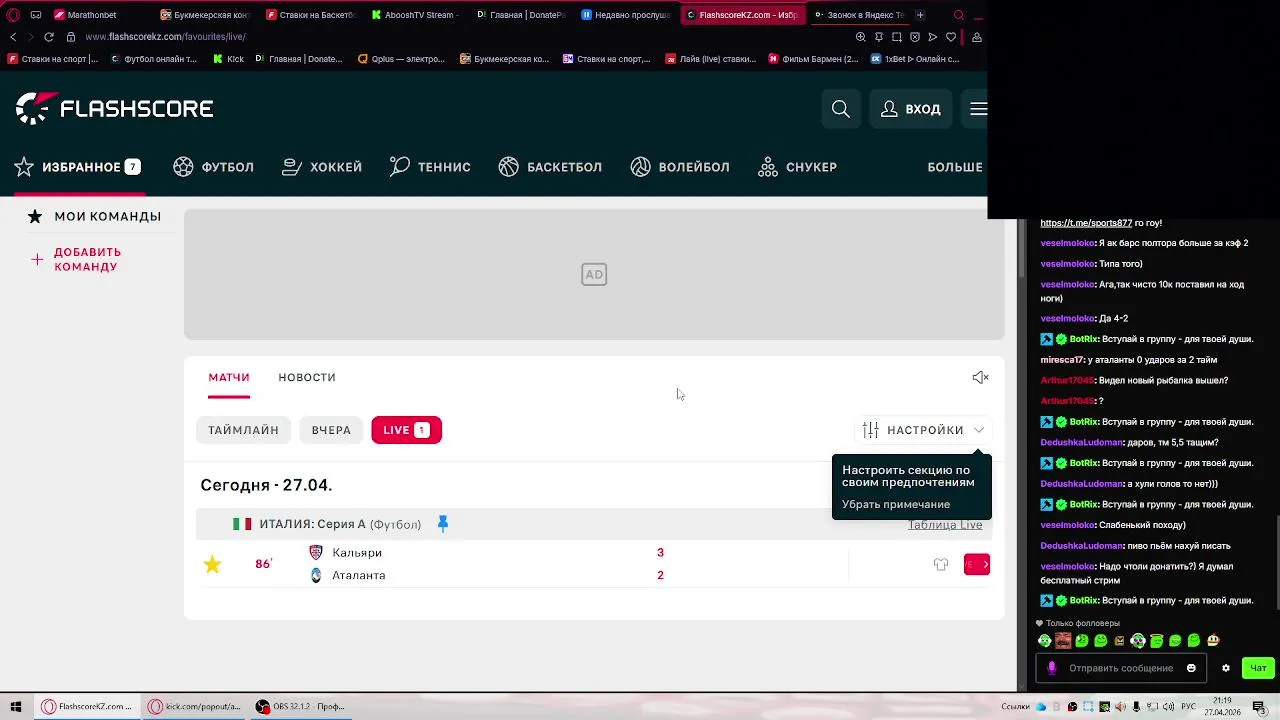Select the LIVE filter button
Screen dimensions: 1280x720
coord(406,430)
